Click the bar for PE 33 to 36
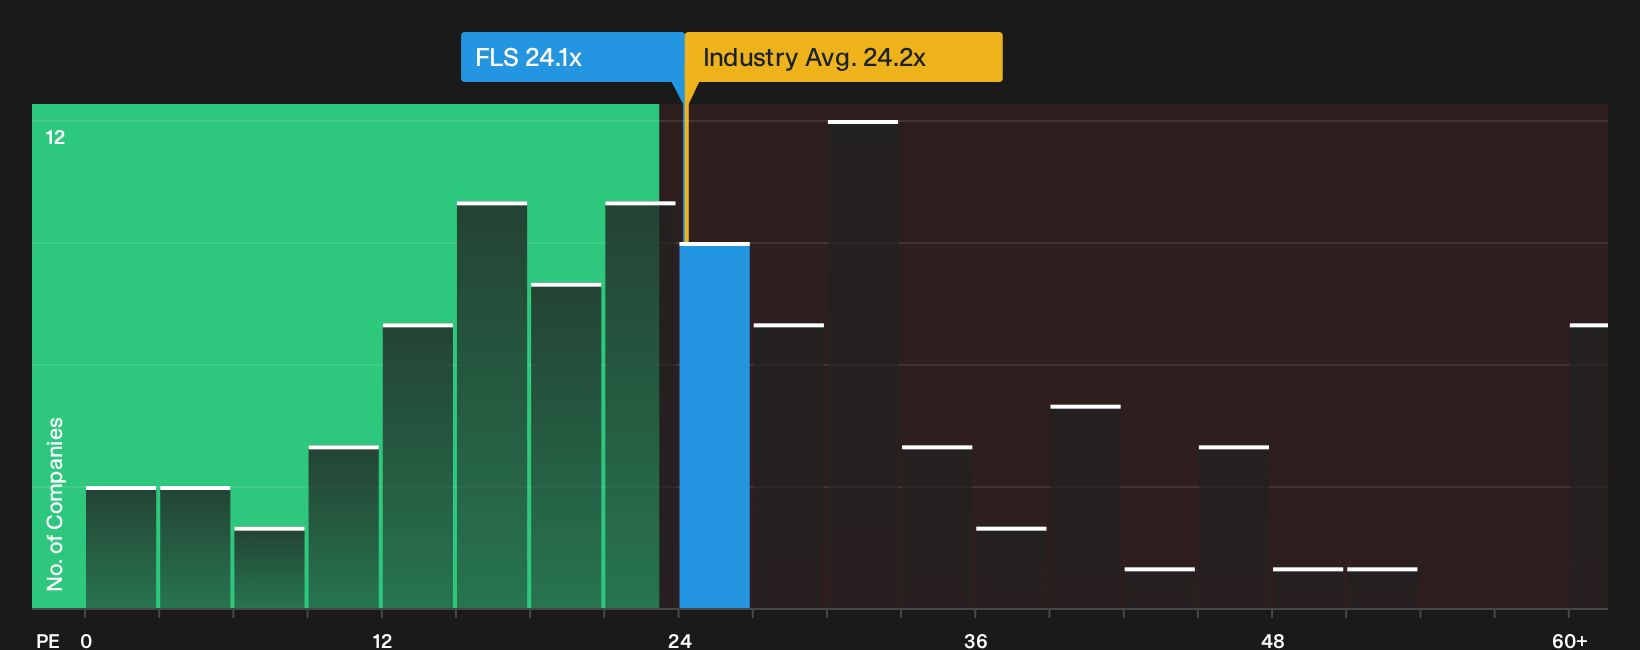The width and height of the screenshot is (1640, 650). point(937,527)
